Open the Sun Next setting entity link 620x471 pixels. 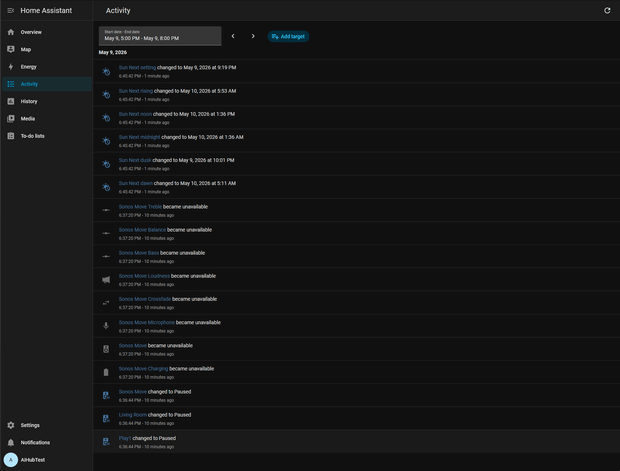pyautogui.click(x=137, y=68)
